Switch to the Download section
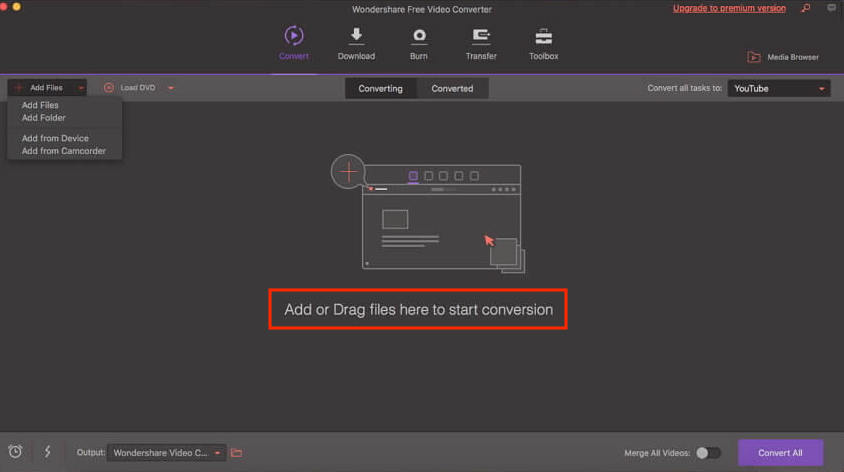Image resolution: width=844 pixels, height=472 pixels. pos(356,44)
